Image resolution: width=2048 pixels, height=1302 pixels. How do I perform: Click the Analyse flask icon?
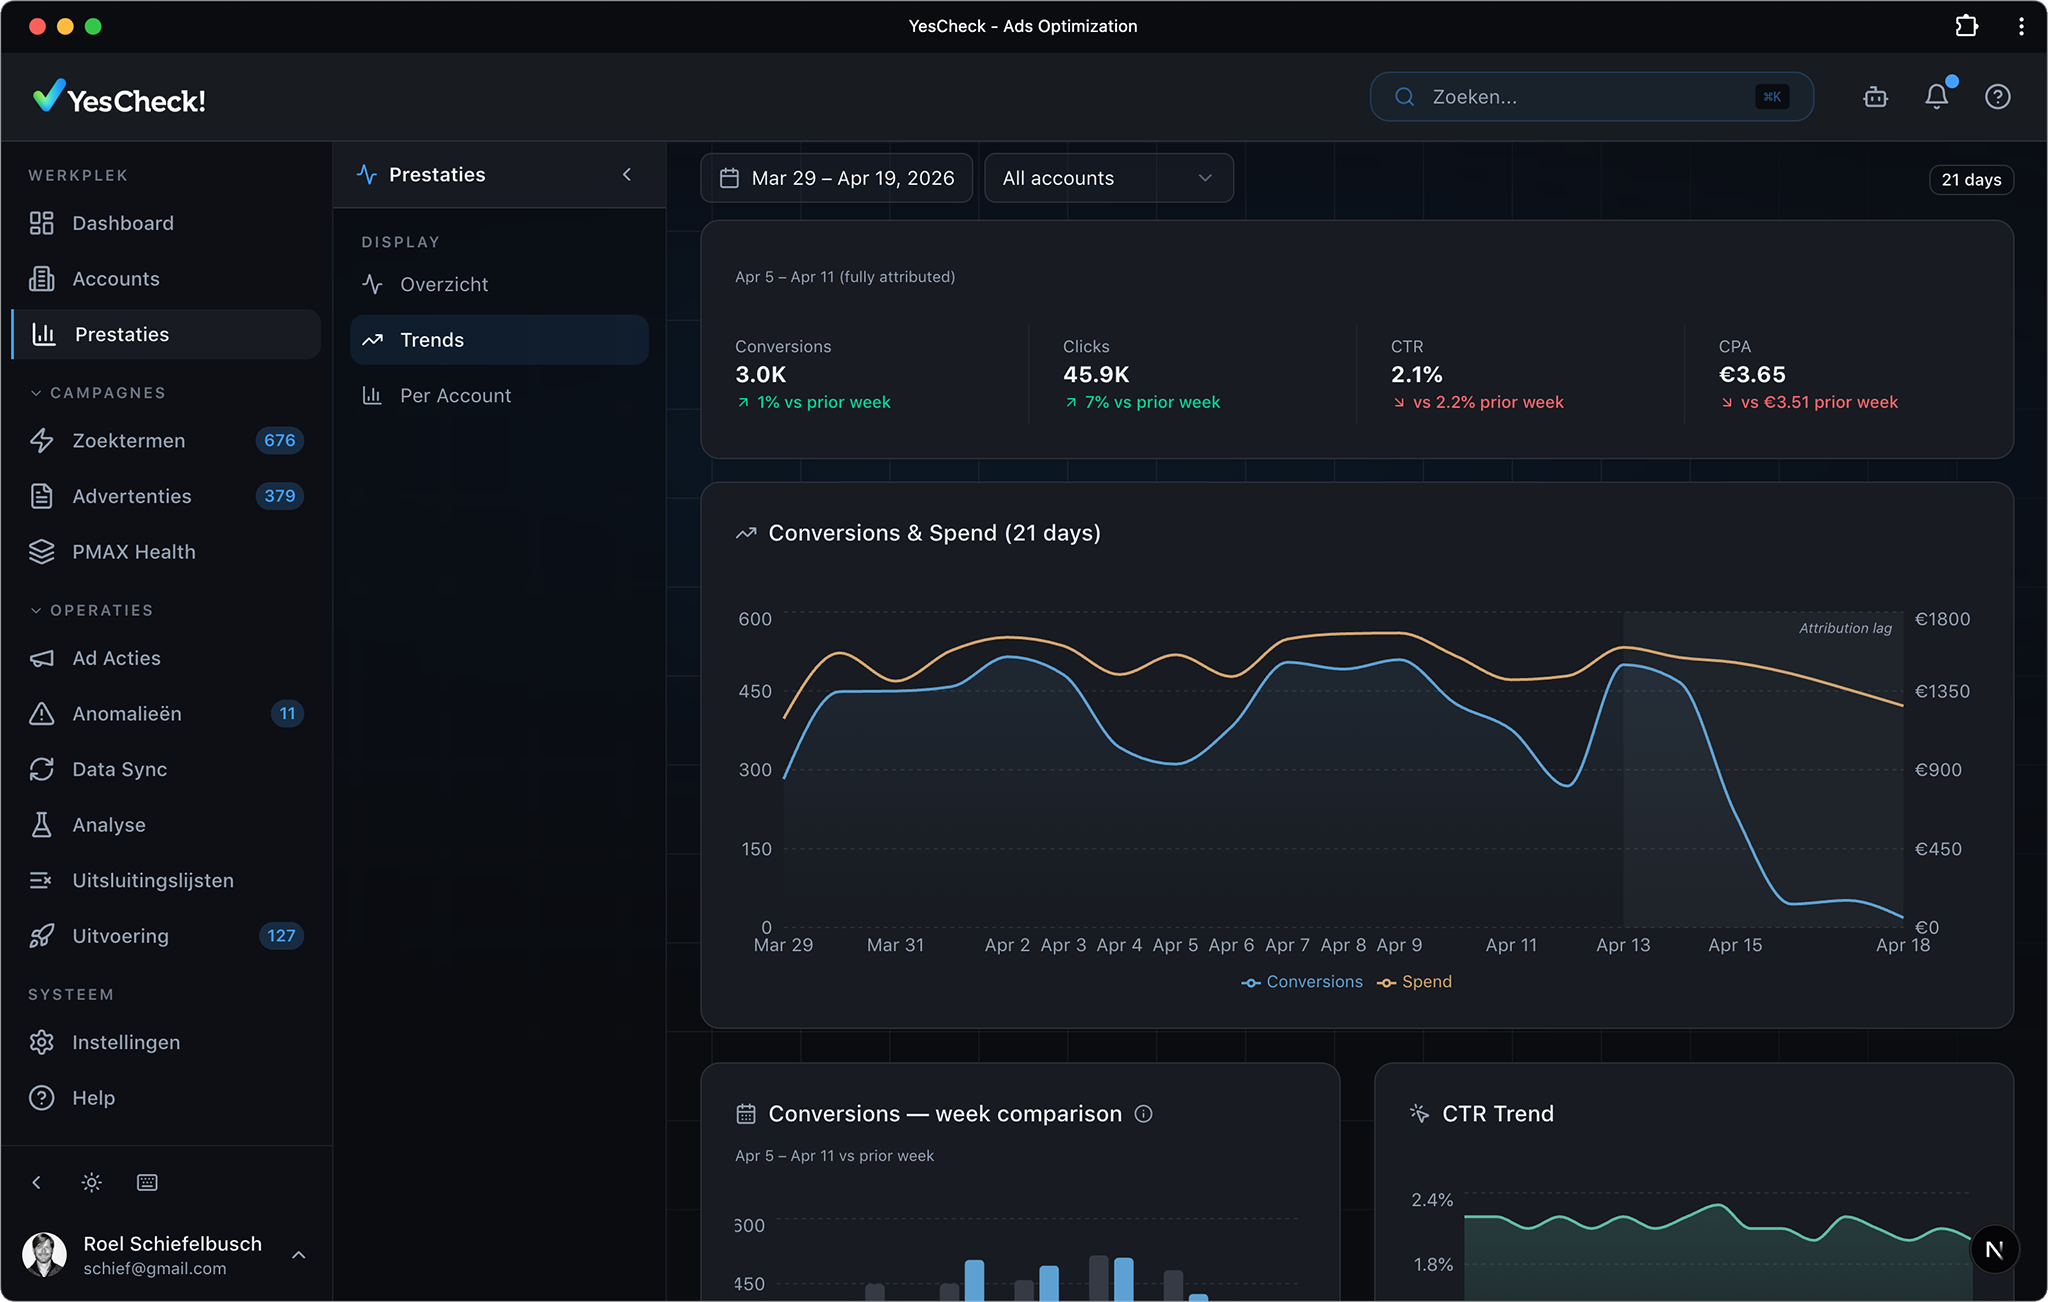click(41, 825)
